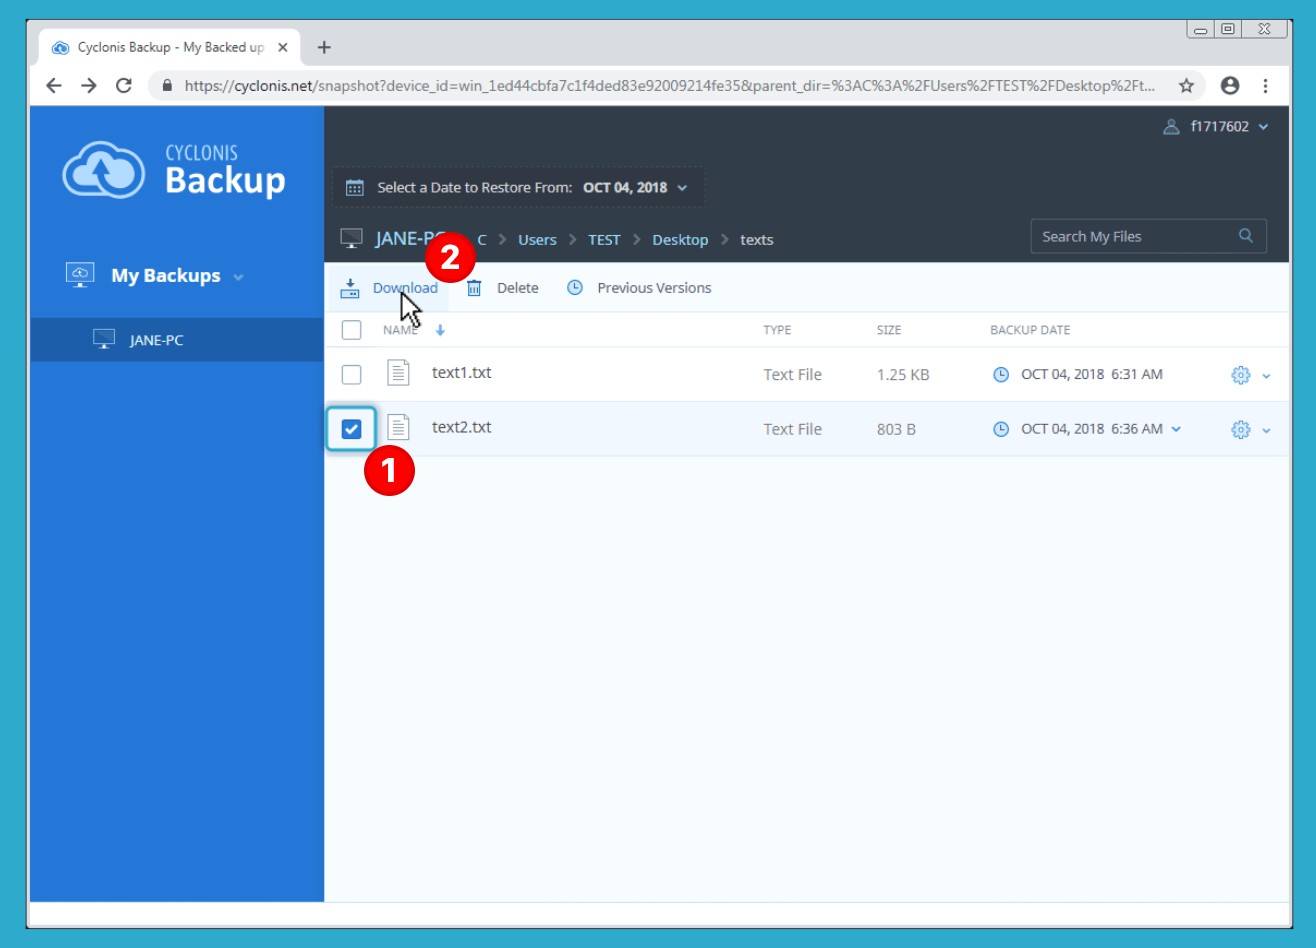Viewport: 1316px width, 948px height.
Task: Bookmark this page with the star icon
Action: pos(1186,86)
